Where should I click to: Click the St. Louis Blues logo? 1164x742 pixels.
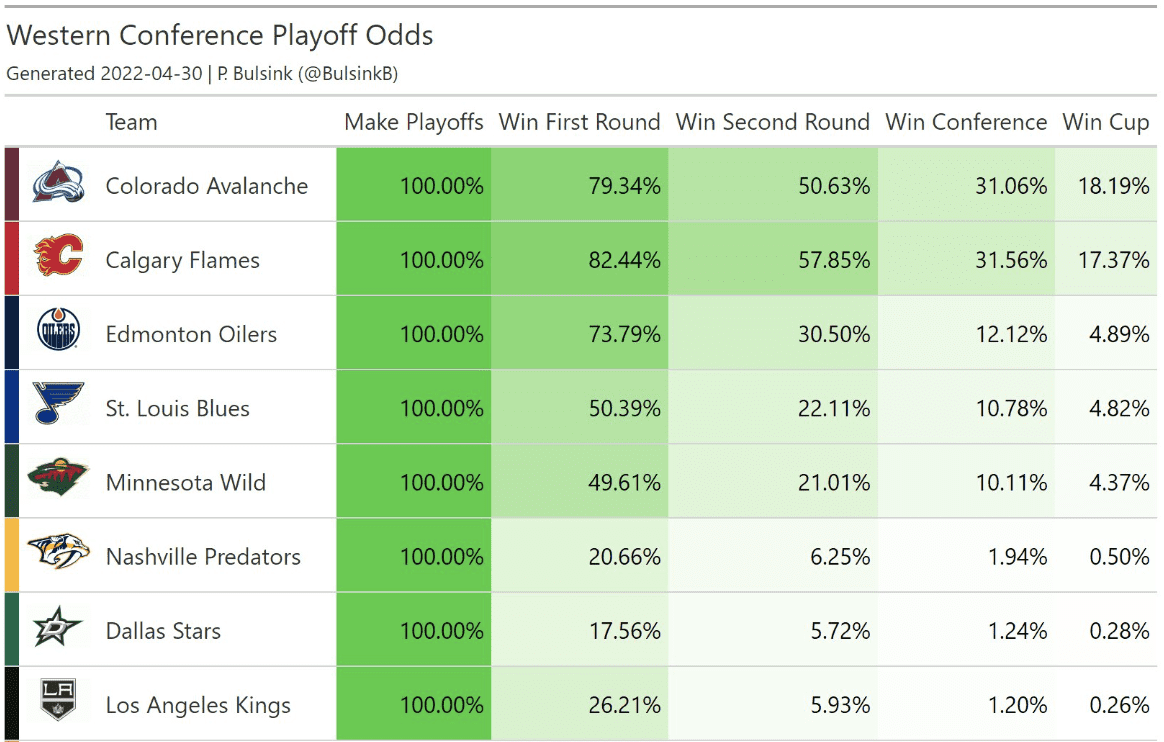coord(58,406)
